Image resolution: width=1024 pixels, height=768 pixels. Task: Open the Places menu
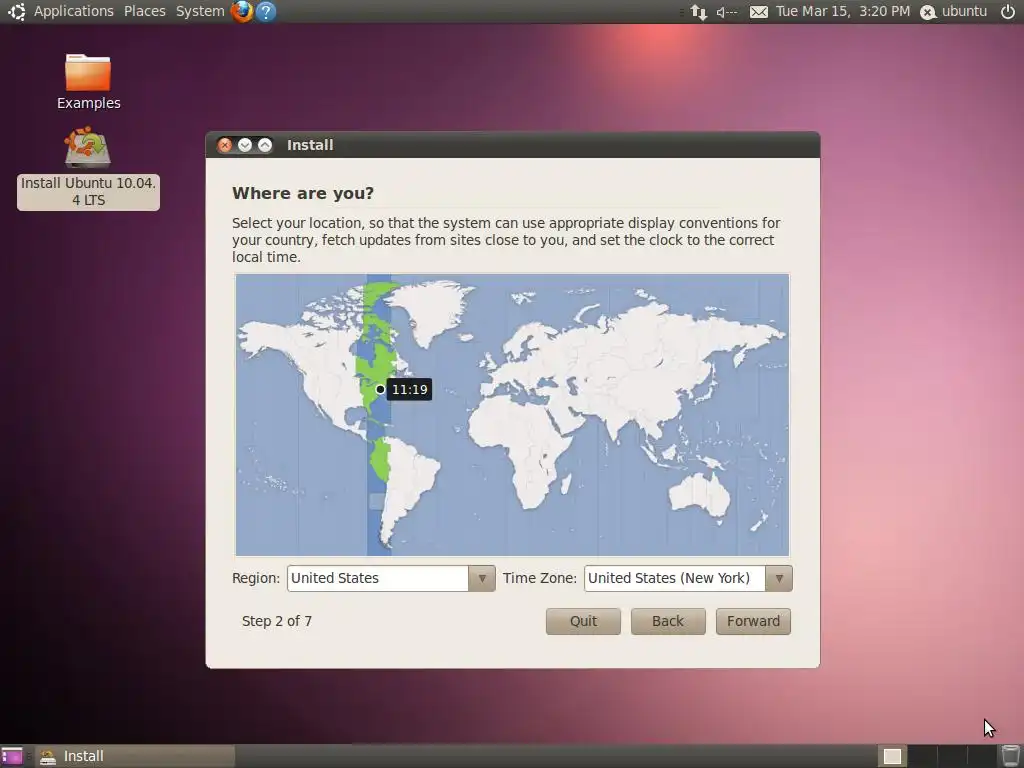coord(144,11)
